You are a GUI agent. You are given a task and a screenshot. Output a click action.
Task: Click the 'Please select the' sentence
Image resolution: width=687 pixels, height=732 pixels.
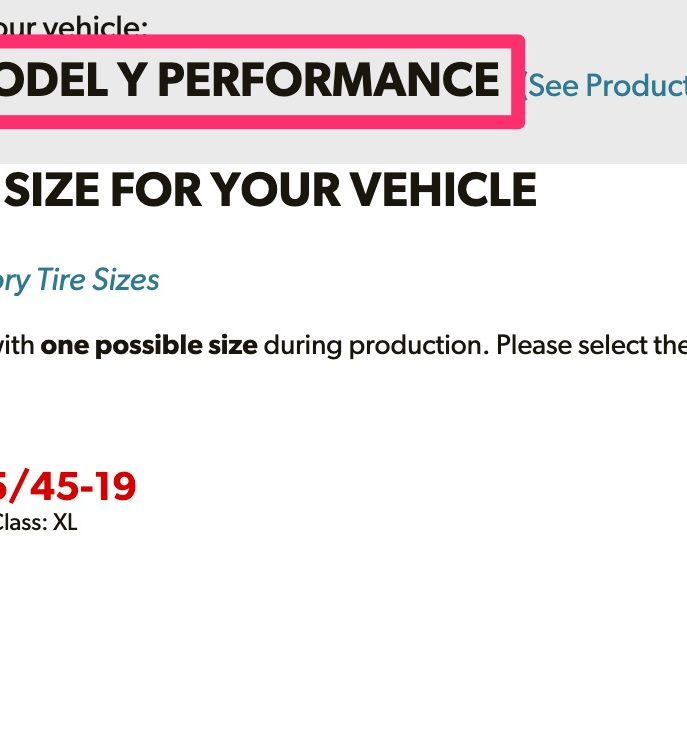coord(591,346)
